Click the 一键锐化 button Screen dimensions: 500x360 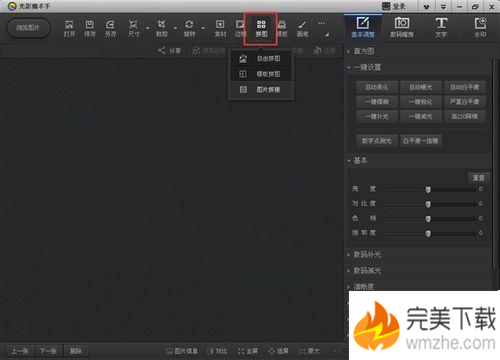tap(421, 102)
